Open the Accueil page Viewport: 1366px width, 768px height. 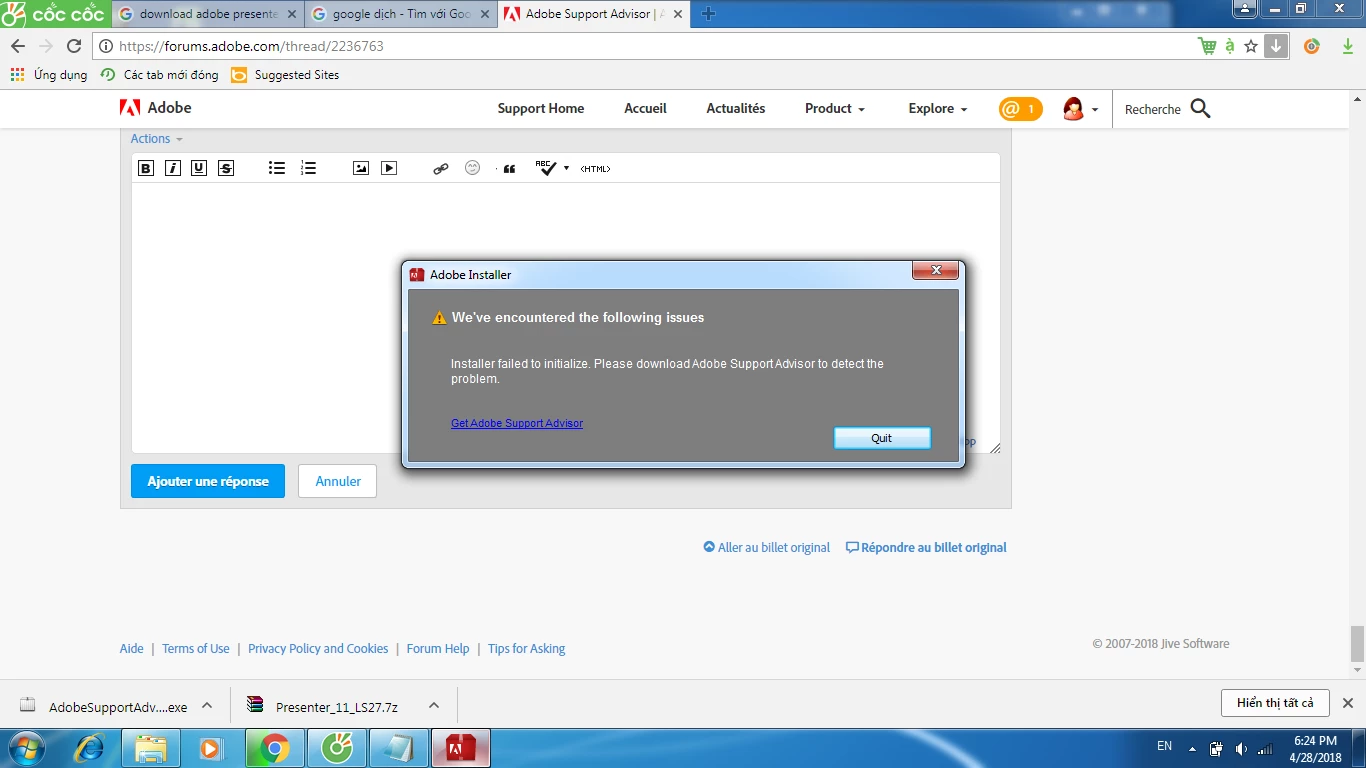coord(645,108)
